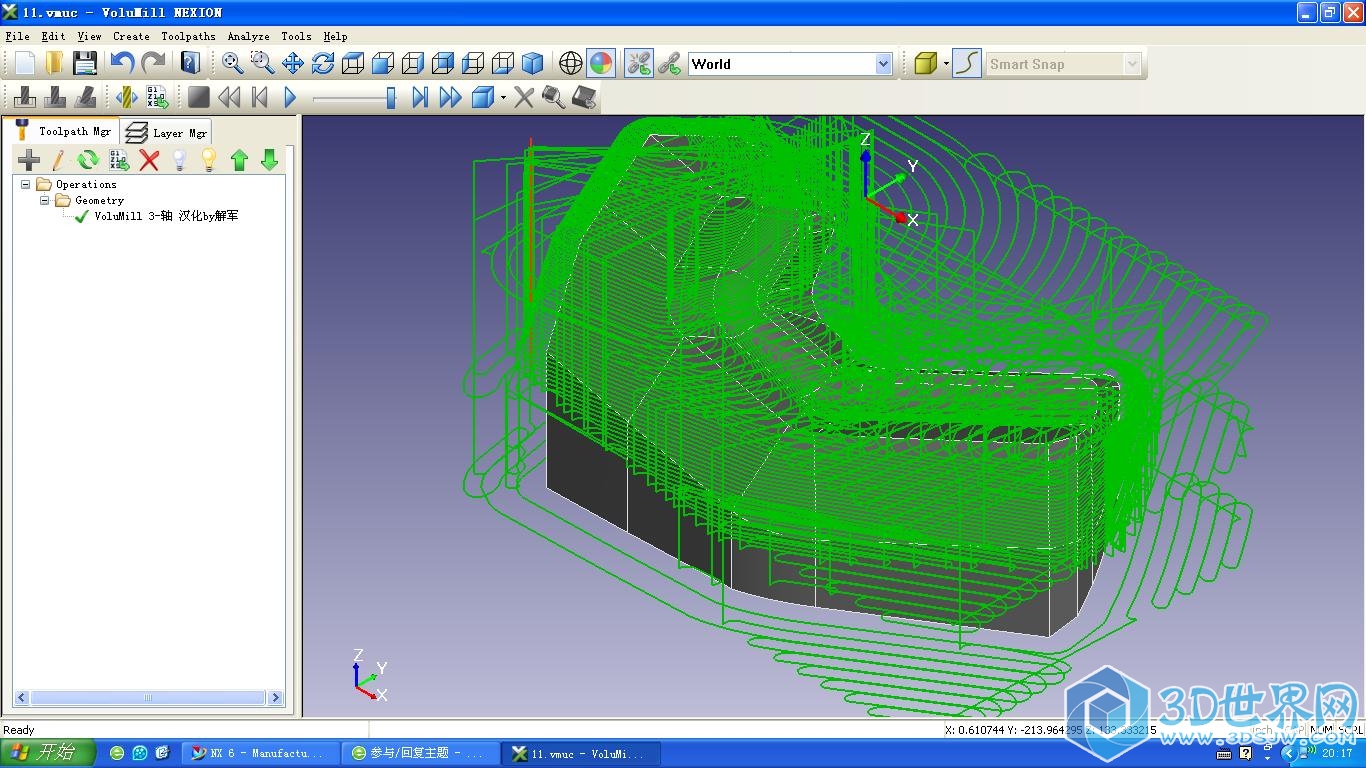Click the yellow solid cube icon
This screenshot has height=768, width=1366.
point(925,63)
